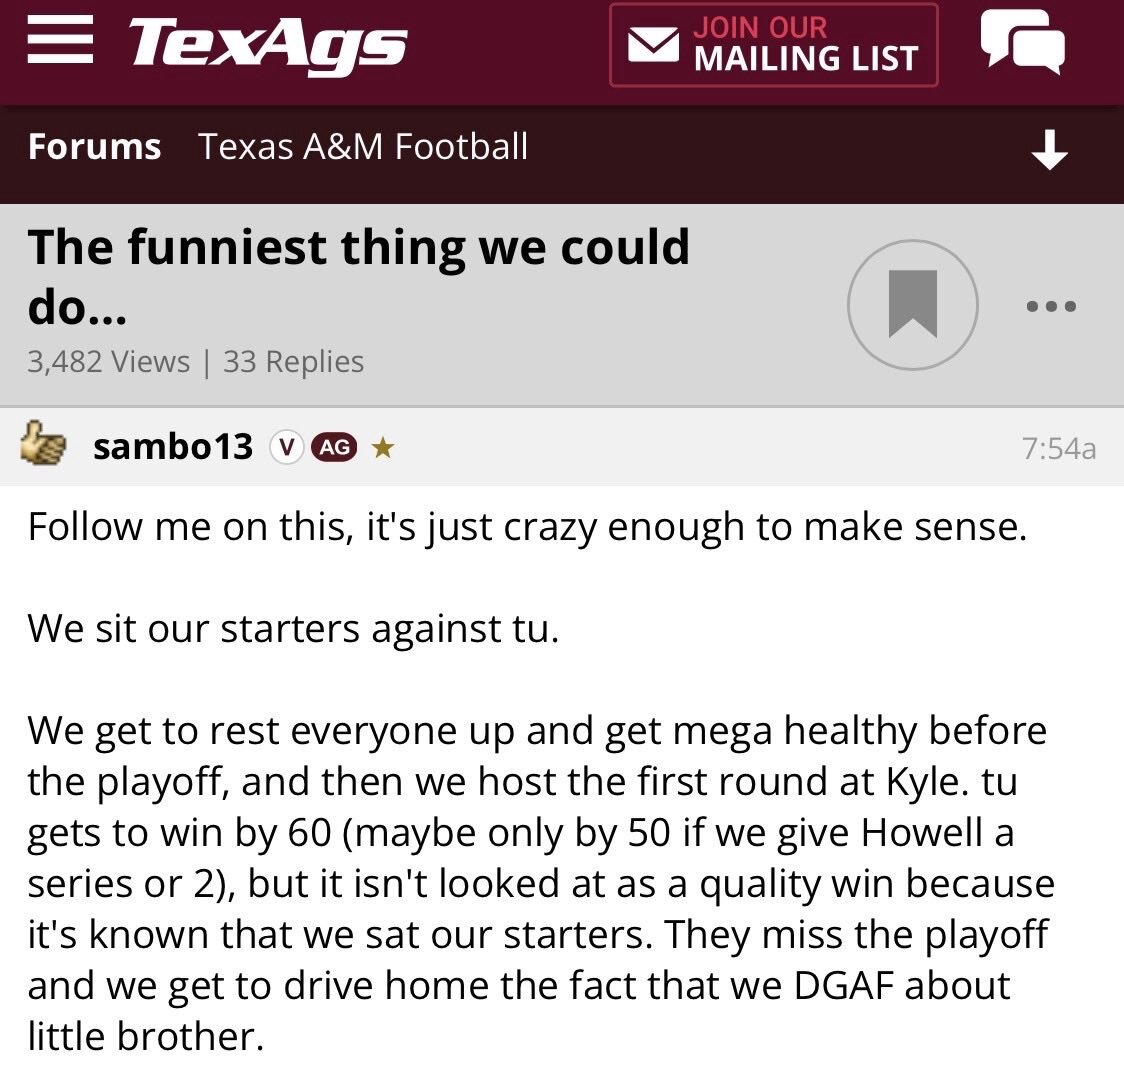
Task: Open the hamburger navigation menu
Action: click(59, 43)
